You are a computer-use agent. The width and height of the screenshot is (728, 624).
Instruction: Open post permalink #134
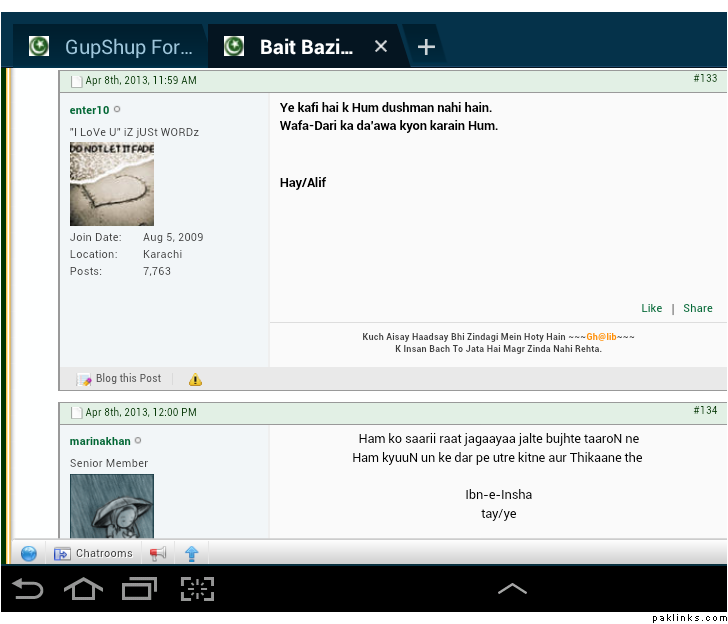point(705,411)
